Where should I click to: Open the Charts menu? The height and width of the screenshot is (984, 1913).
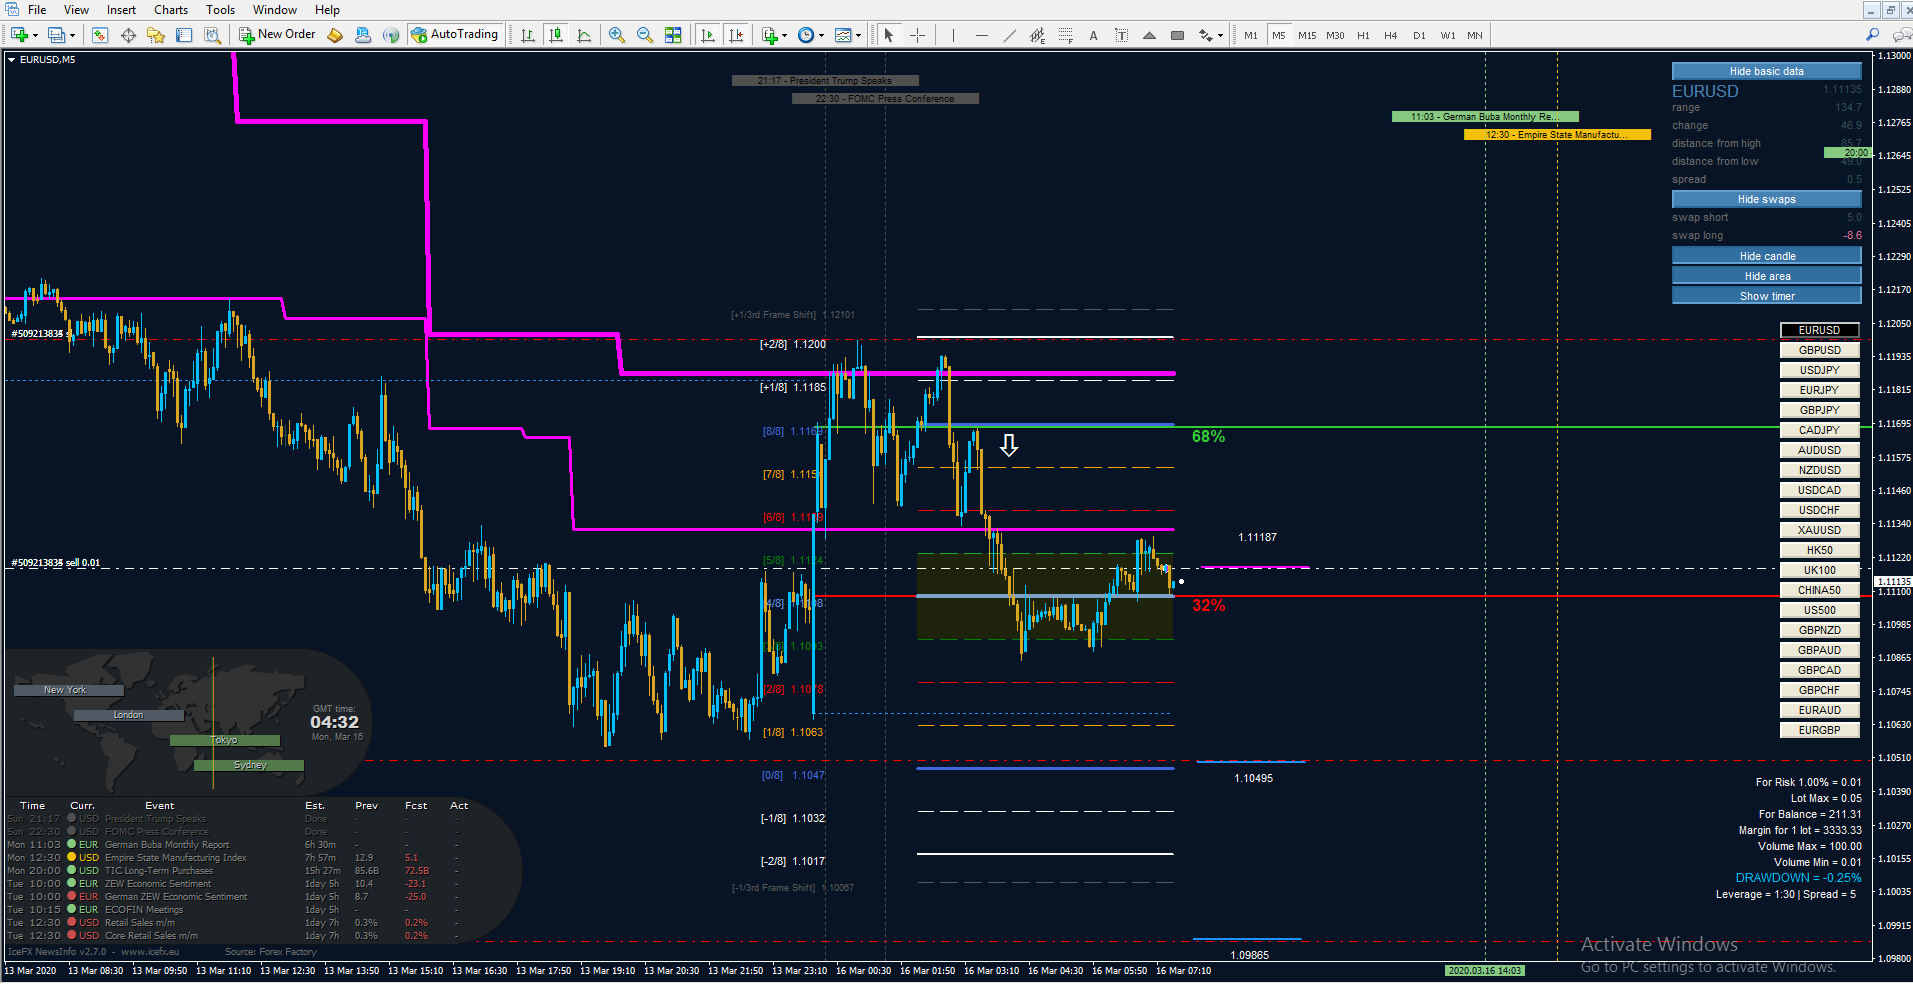(x=171, y=10)
